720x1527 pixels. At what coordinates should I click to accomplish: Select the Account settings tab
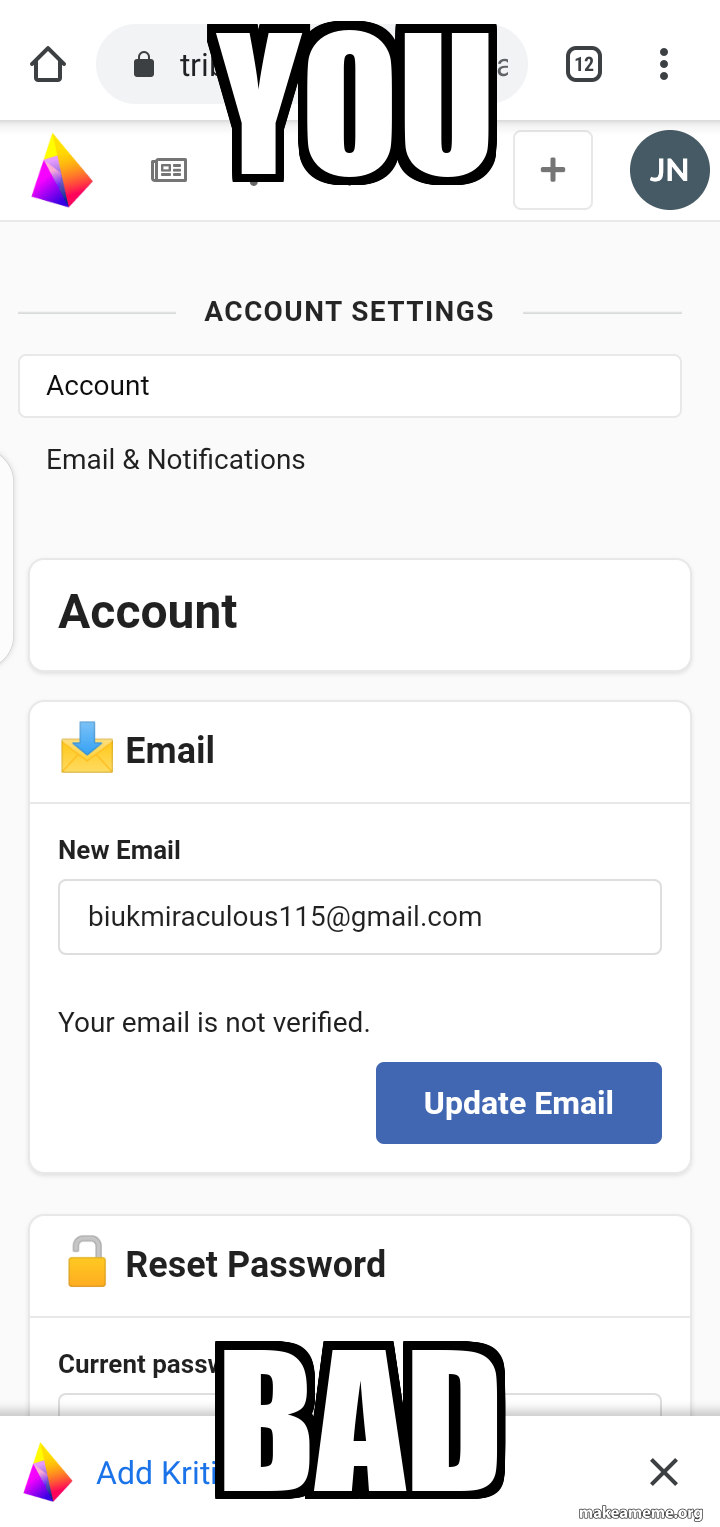tap(349, 386)
